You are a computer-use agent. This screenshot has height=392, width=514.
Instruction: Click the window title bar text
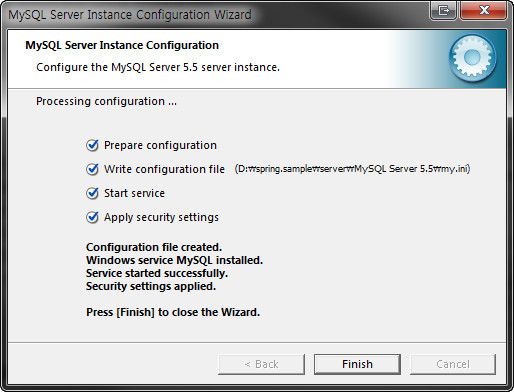130,15
